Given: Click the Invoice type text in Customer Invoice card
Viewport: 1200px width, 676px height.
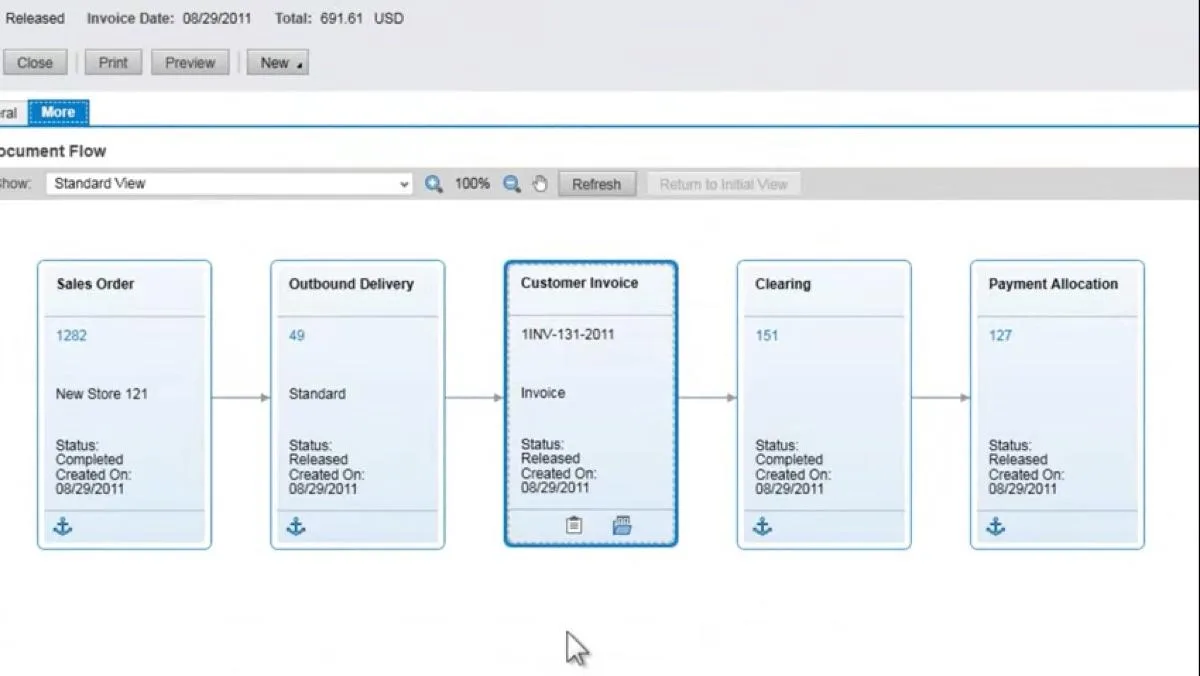Looking at the screenshot, I should [x=543, y=393].
